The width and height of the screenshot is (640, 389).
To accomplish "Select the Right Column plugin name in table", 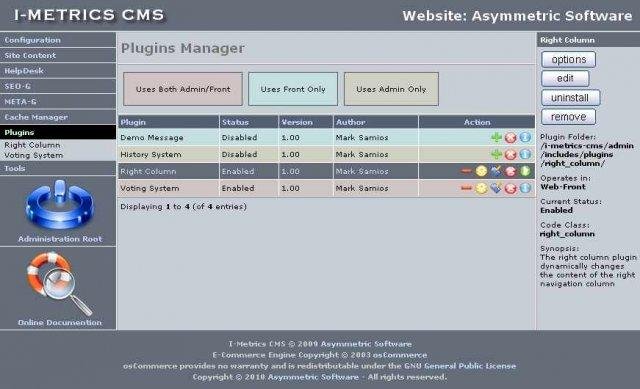I will point(148,171).
